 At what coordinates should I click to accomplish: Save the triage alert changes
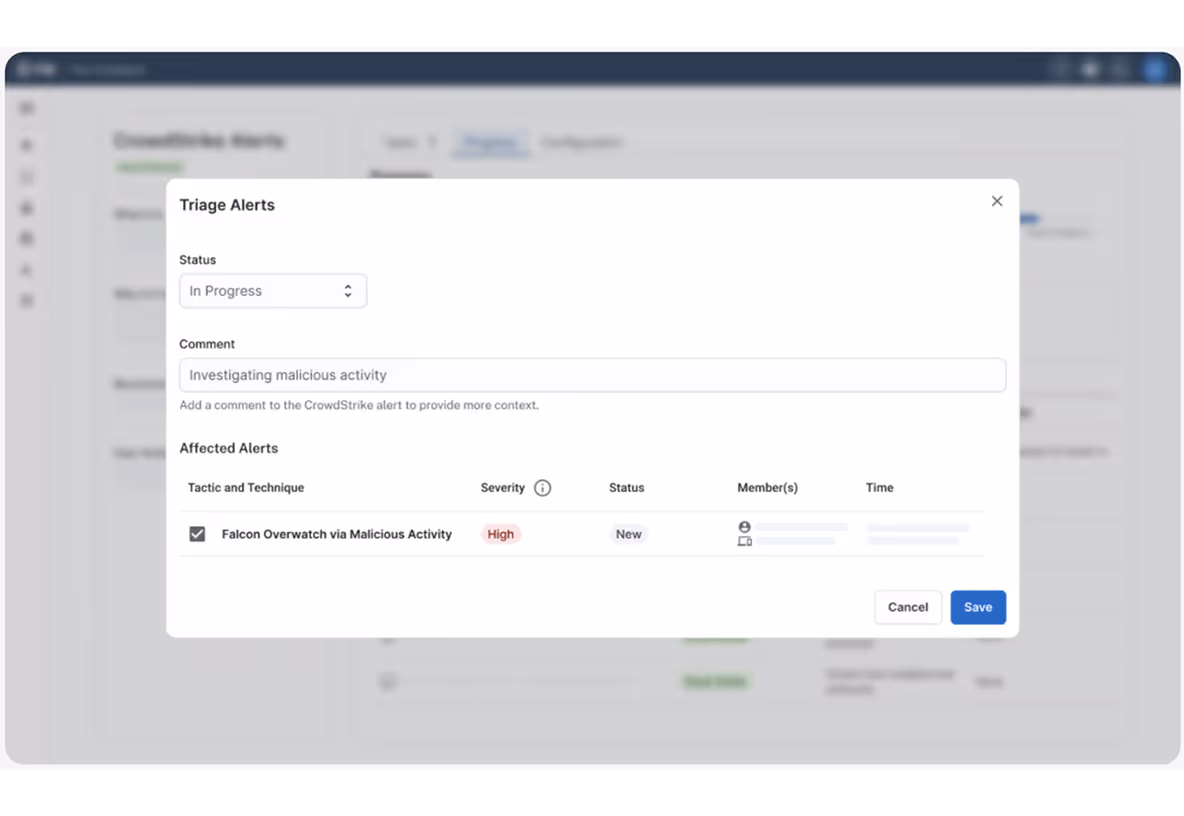(977, 607)
